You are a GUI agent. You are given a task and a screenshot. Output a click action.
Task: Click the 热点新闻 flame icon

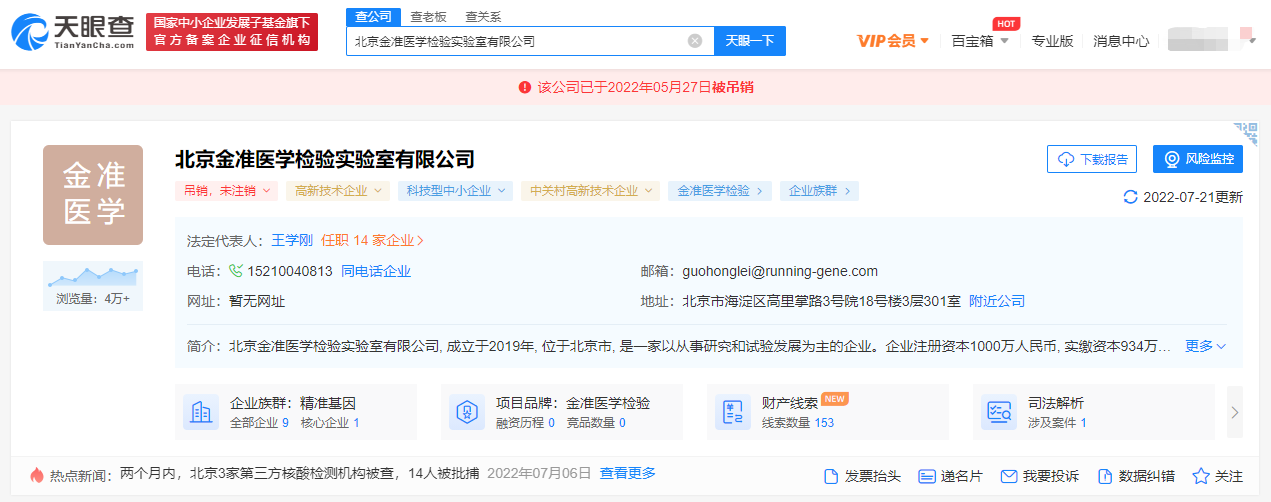37,475
